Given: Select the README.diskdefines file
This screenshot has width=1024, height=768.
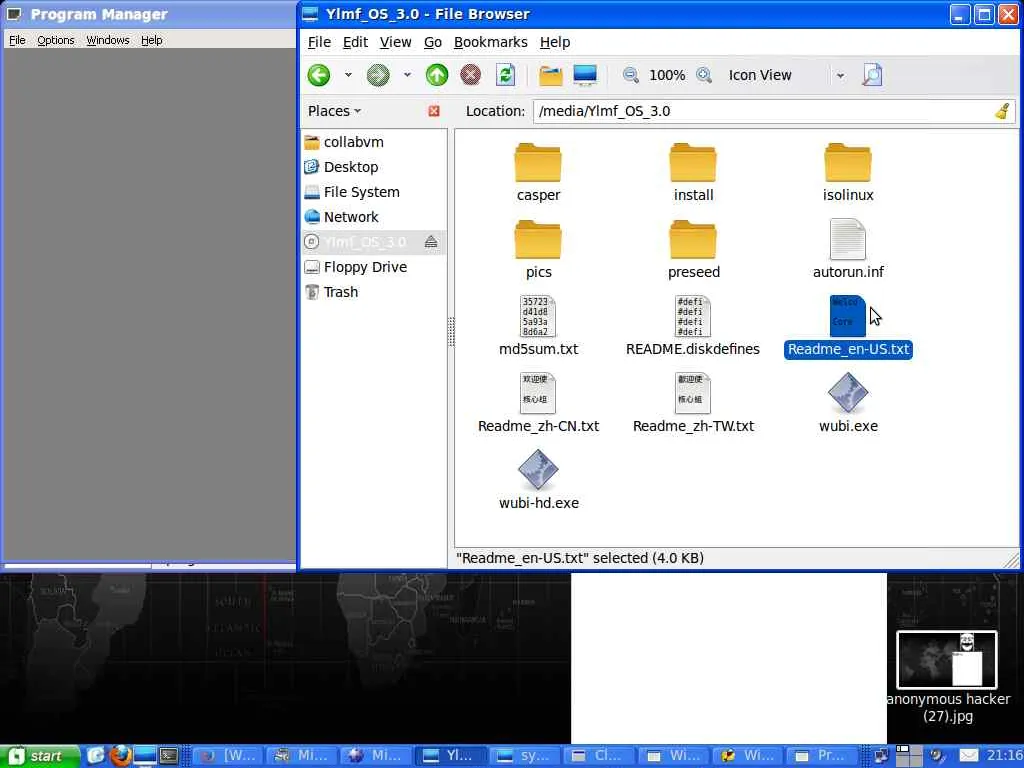Looking at the screenshot, I should click(693, 325).
